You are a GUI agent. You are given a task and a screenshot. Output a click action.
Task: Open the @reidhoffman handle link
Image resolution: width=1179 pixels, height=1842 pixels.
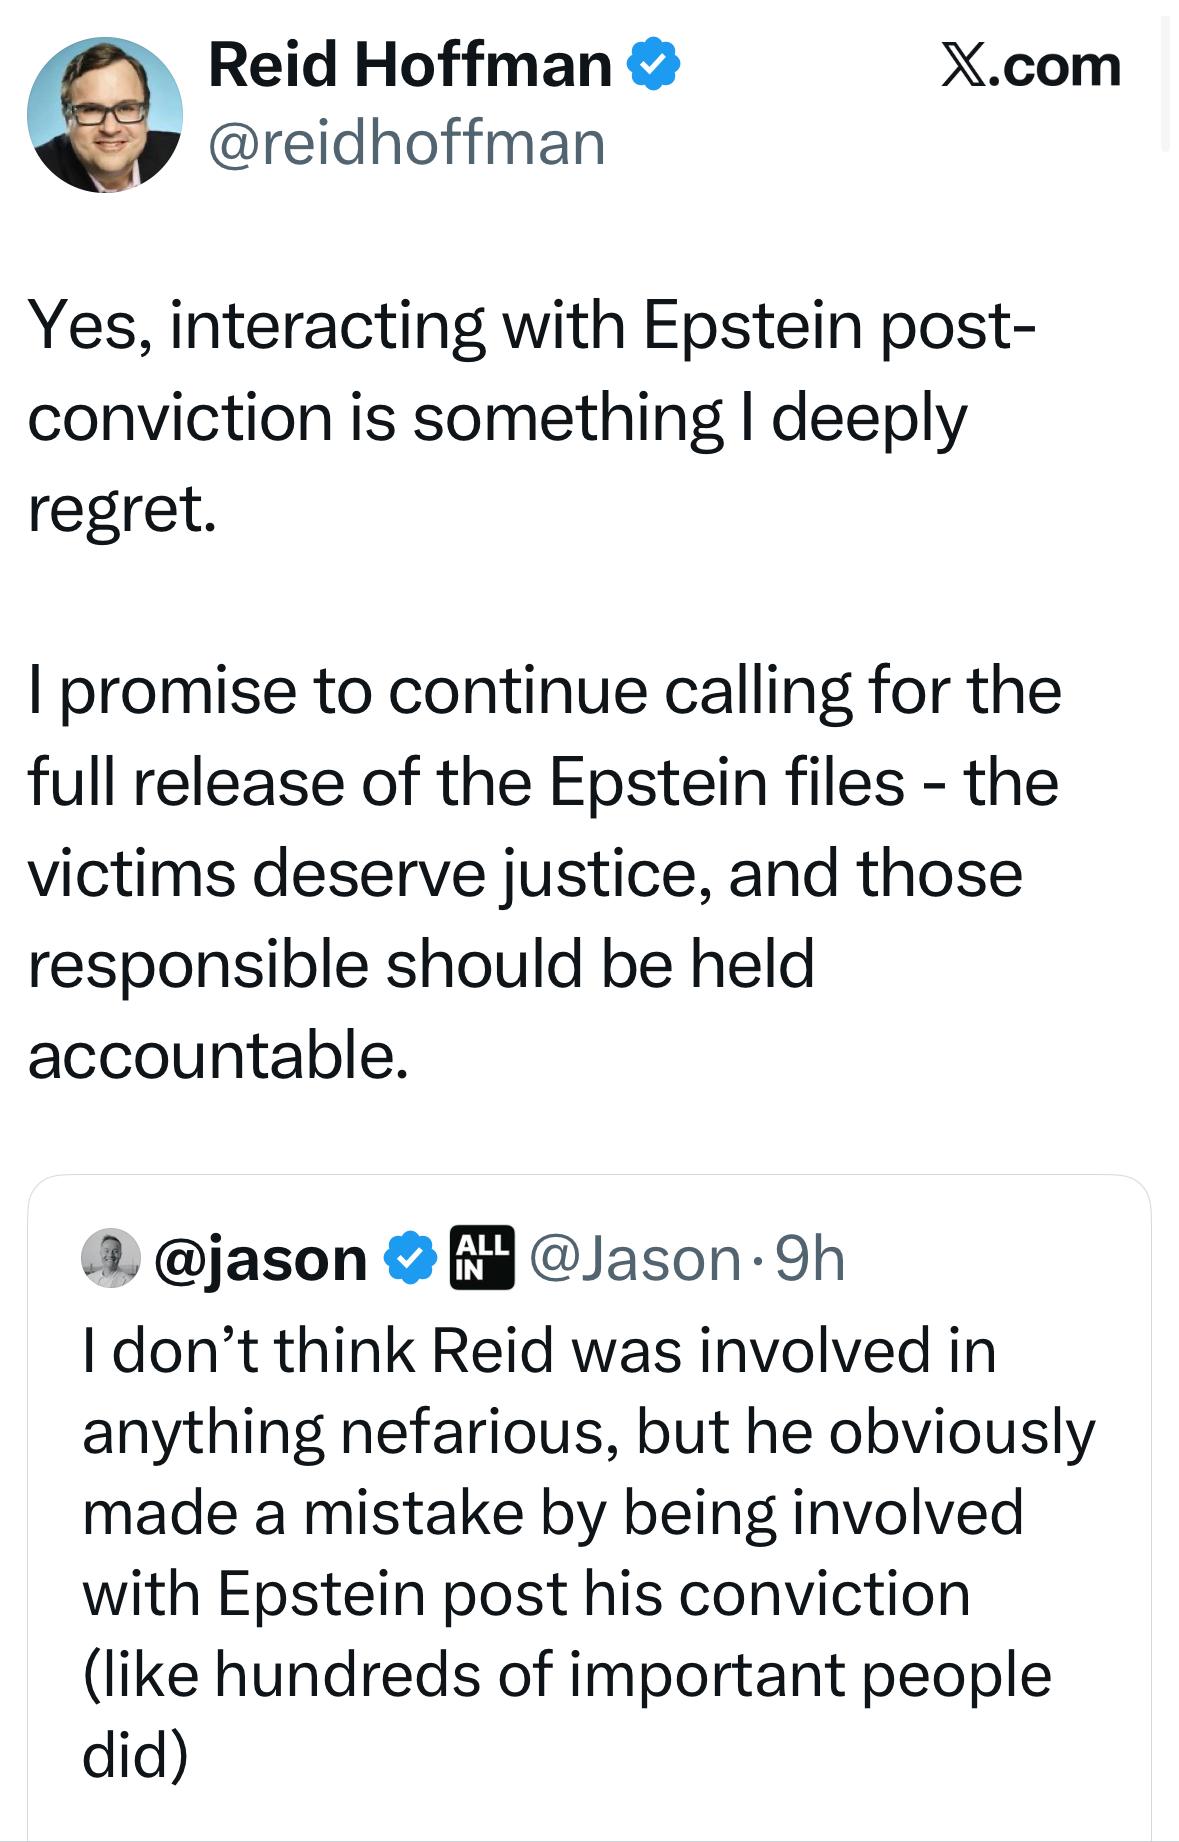(x=406, y=143)
